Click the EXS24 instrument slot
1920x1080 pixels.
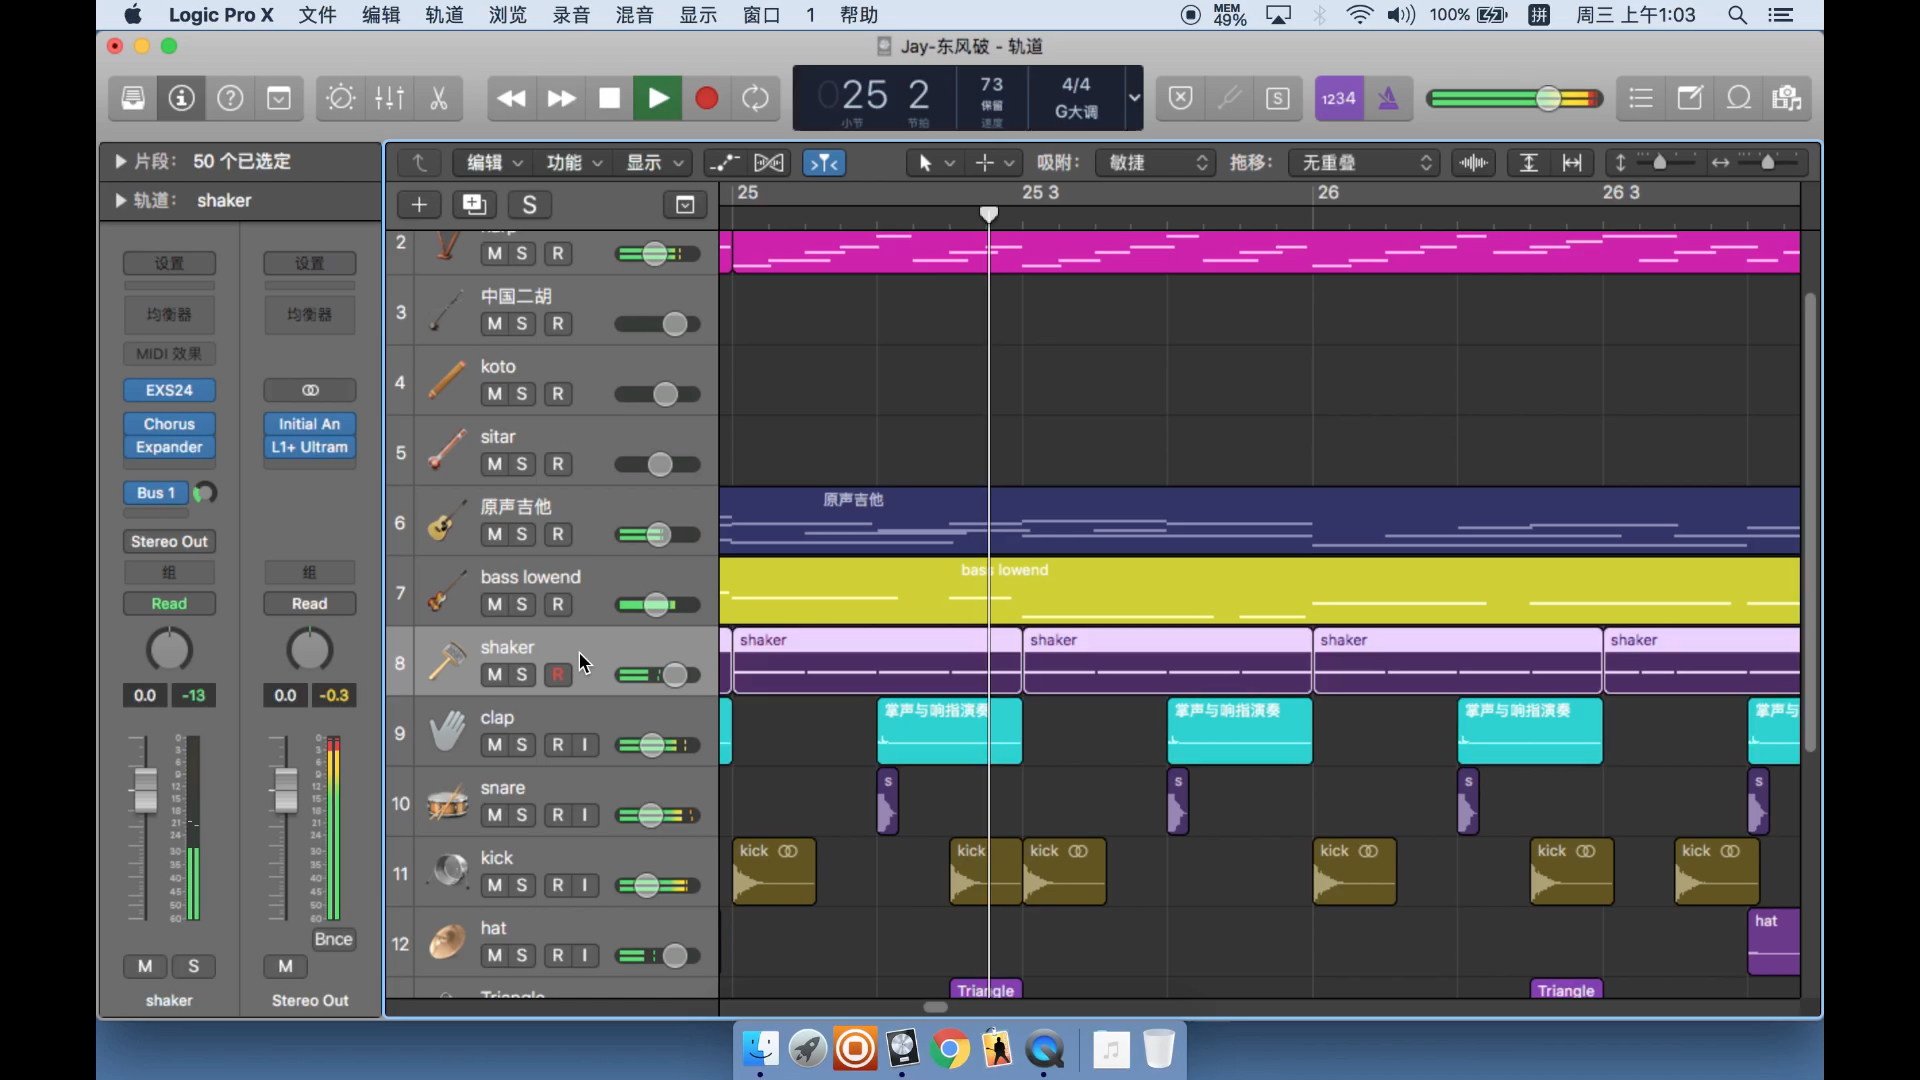(x=169, y=390)
